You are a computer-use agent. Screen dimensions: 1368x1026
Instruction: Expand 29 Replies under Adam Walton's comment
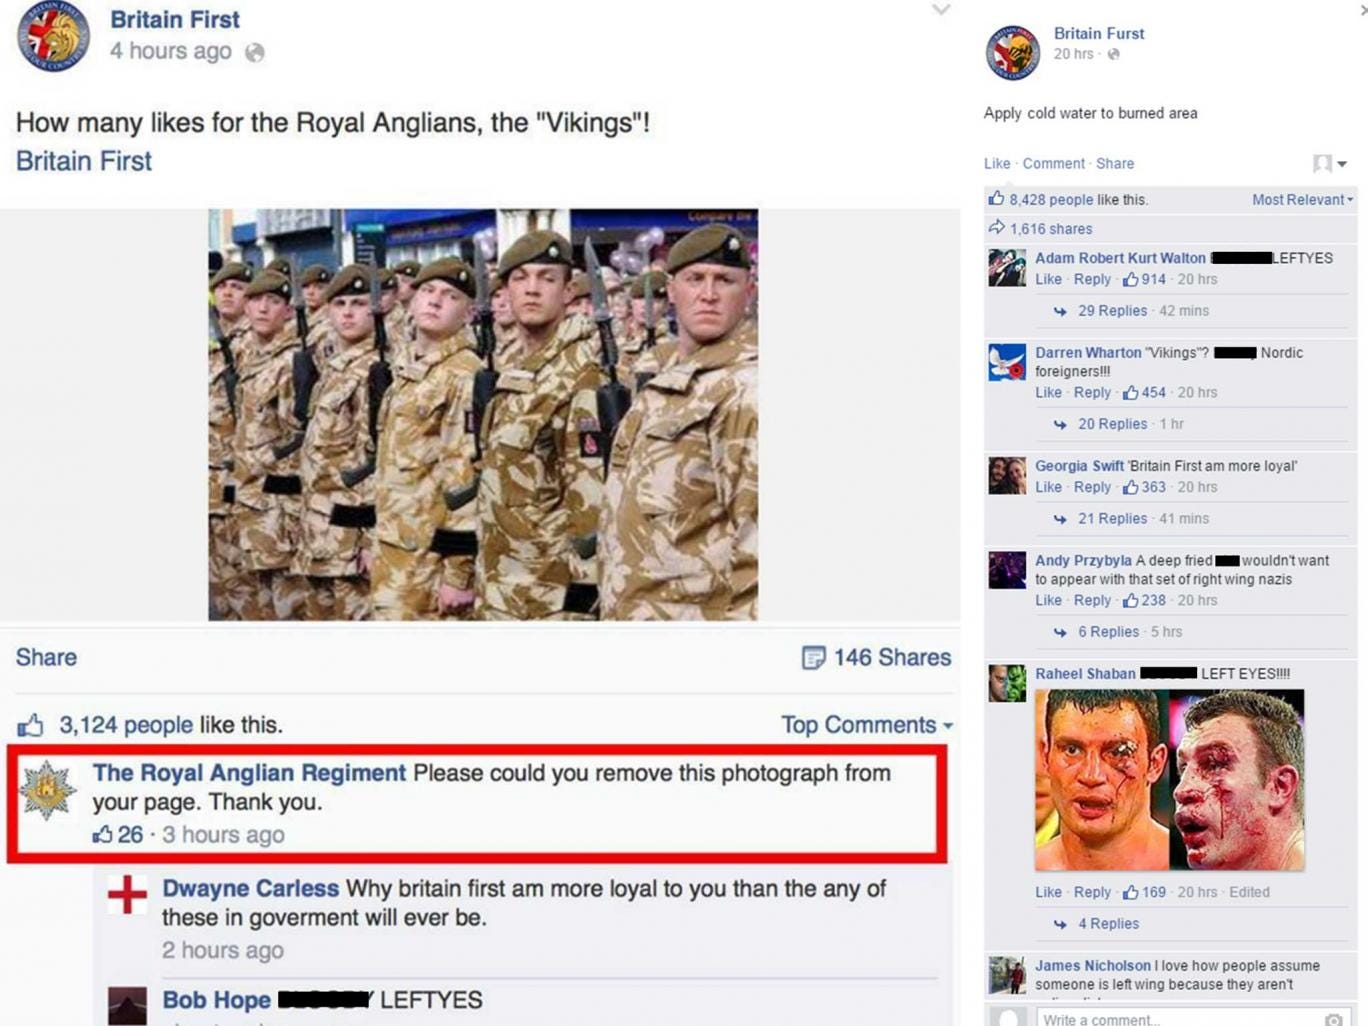(1112, 311)
